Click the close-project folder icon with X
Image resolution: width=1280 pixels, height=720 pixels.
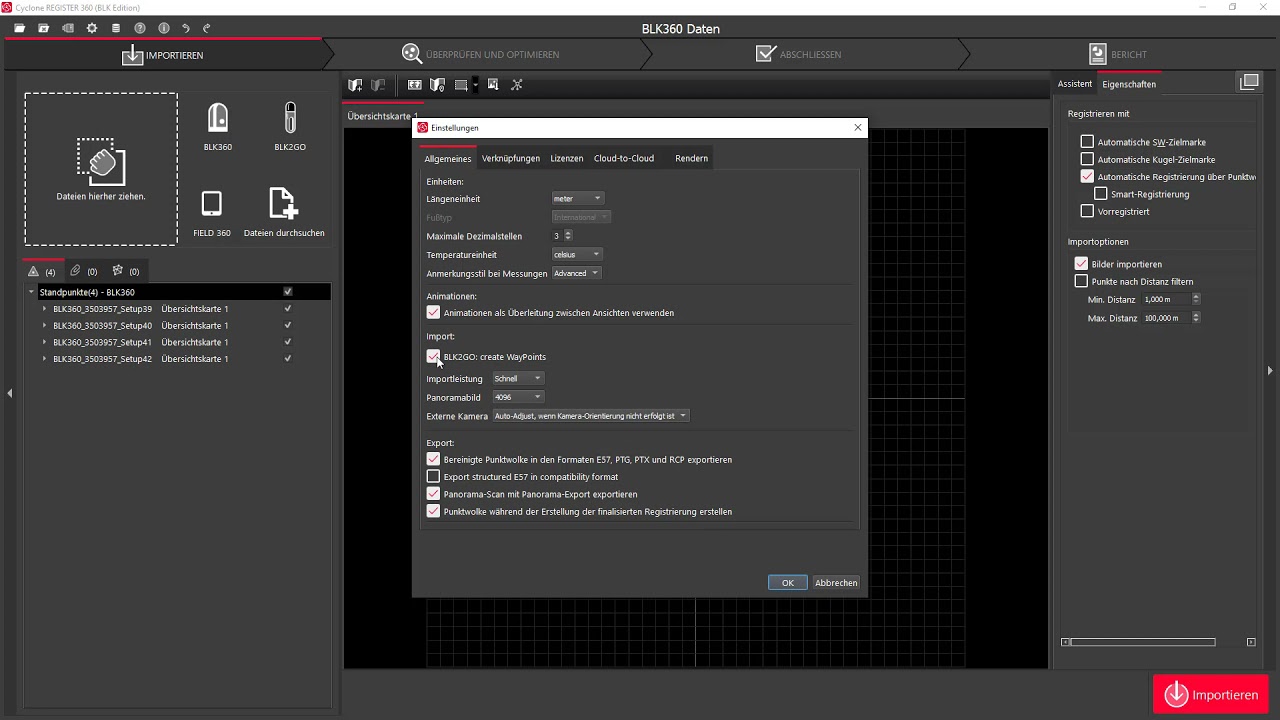(x=43, y=28)
